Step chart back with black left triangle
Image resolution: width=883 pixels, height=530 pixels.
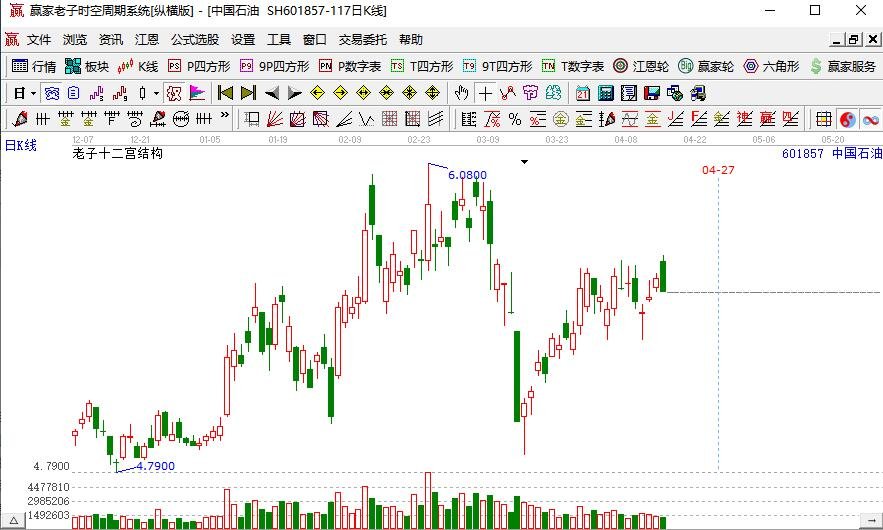[272, 93]
